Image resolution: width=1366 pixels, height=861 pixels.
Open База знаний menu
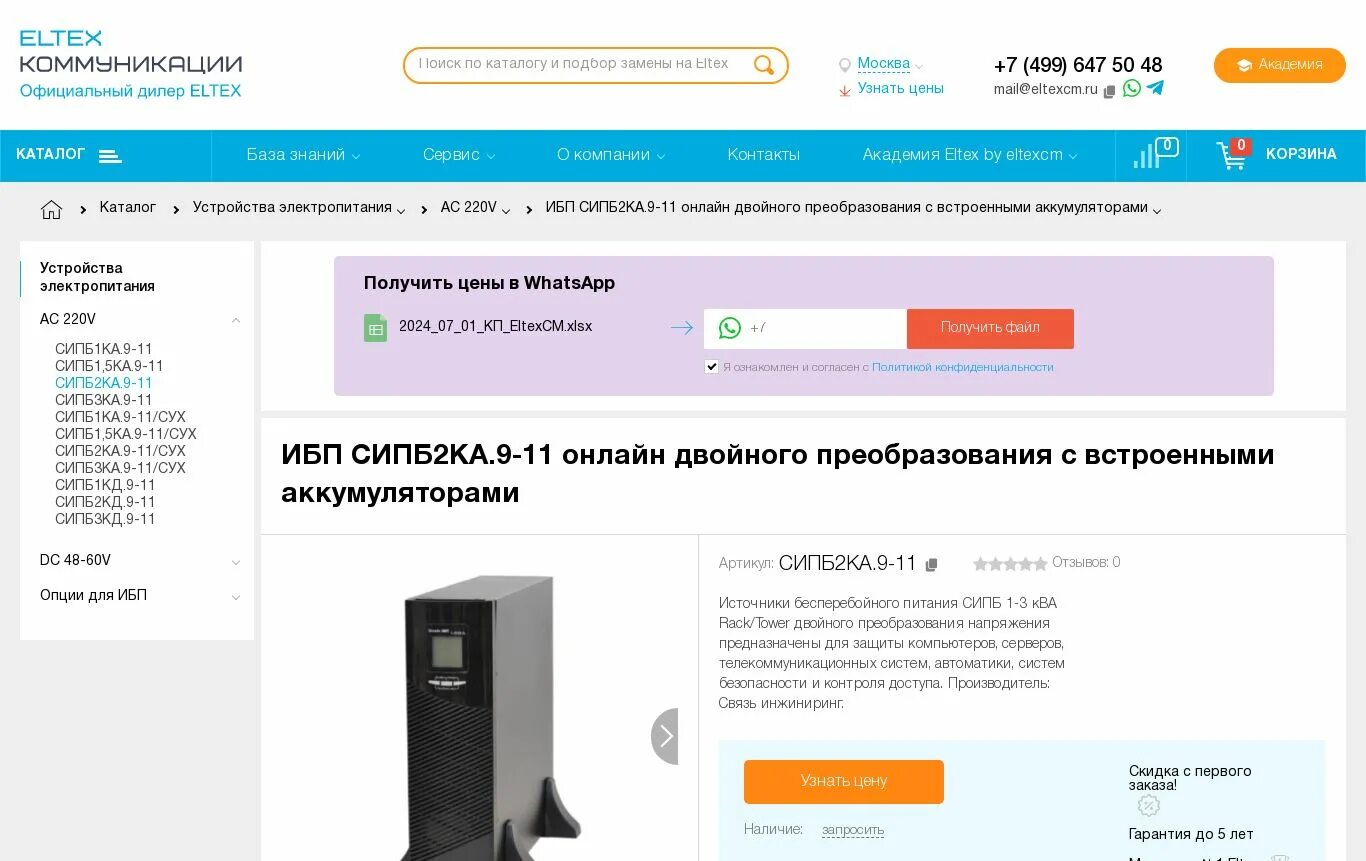click(x=303, y=155)
